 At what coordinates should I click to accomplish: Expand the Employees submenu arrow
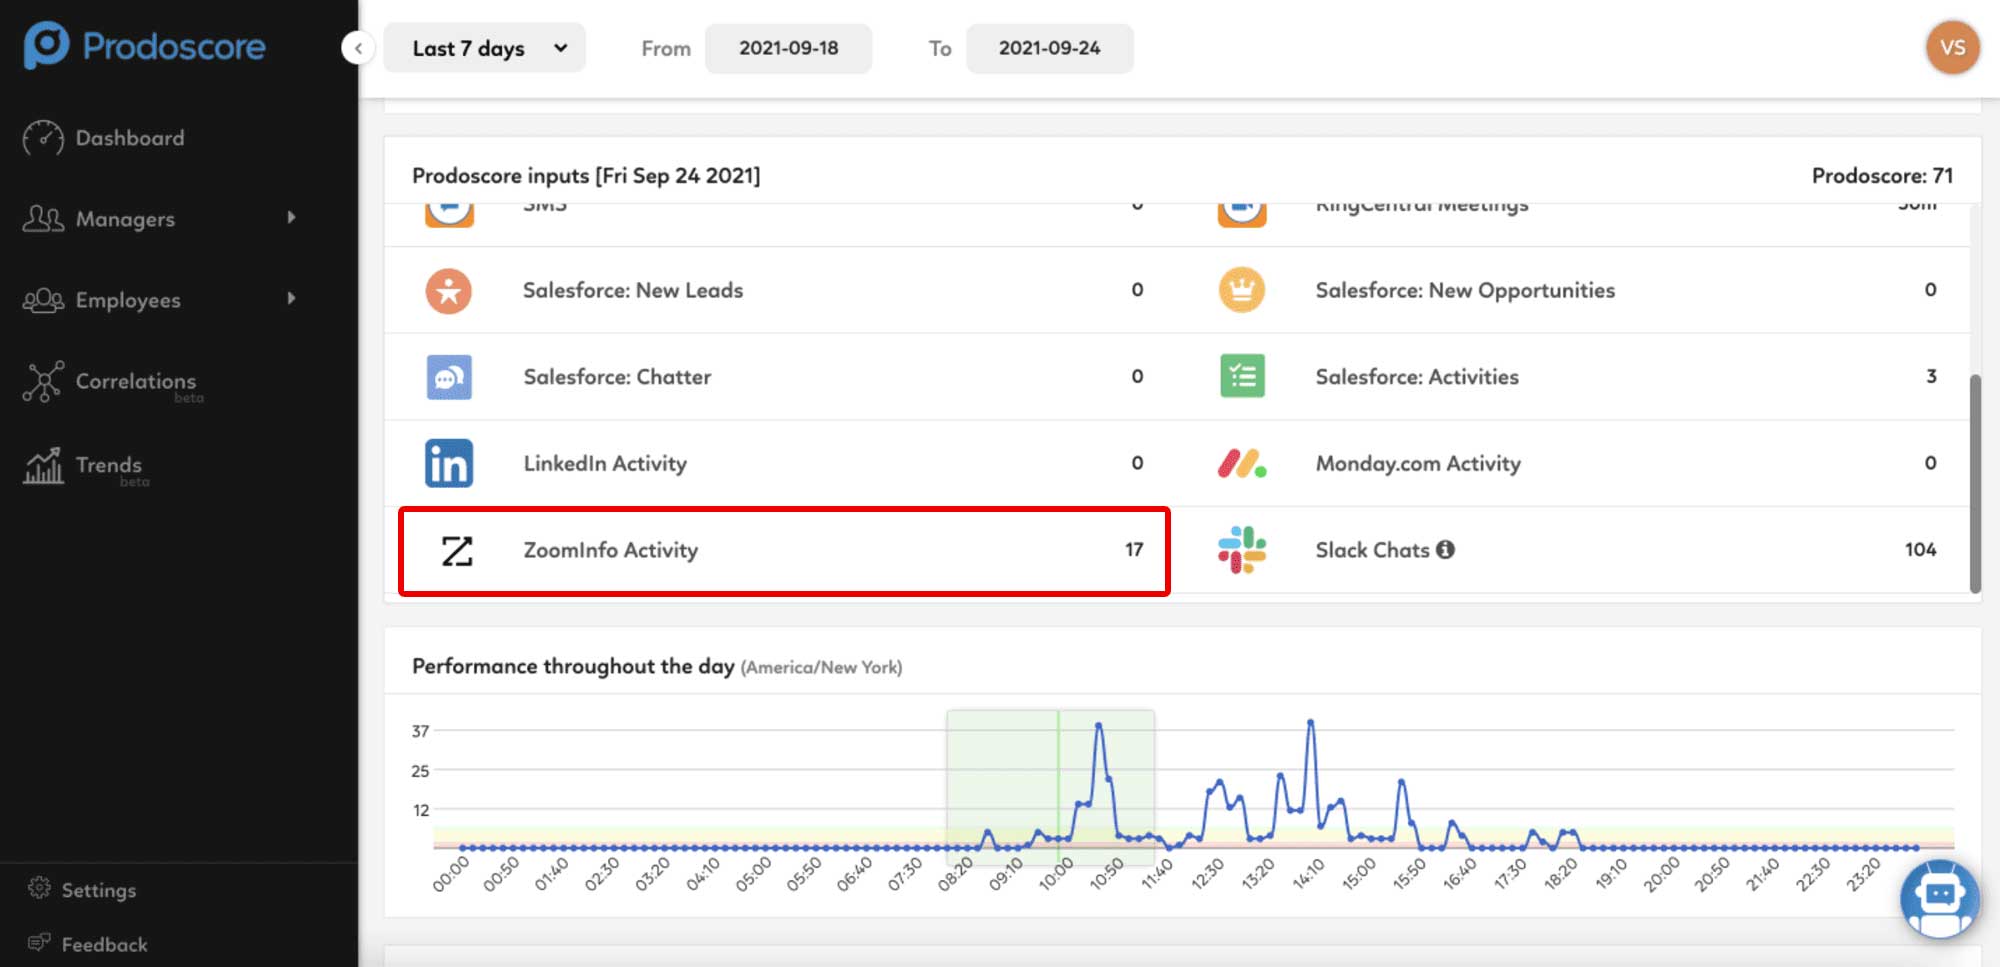291,298
